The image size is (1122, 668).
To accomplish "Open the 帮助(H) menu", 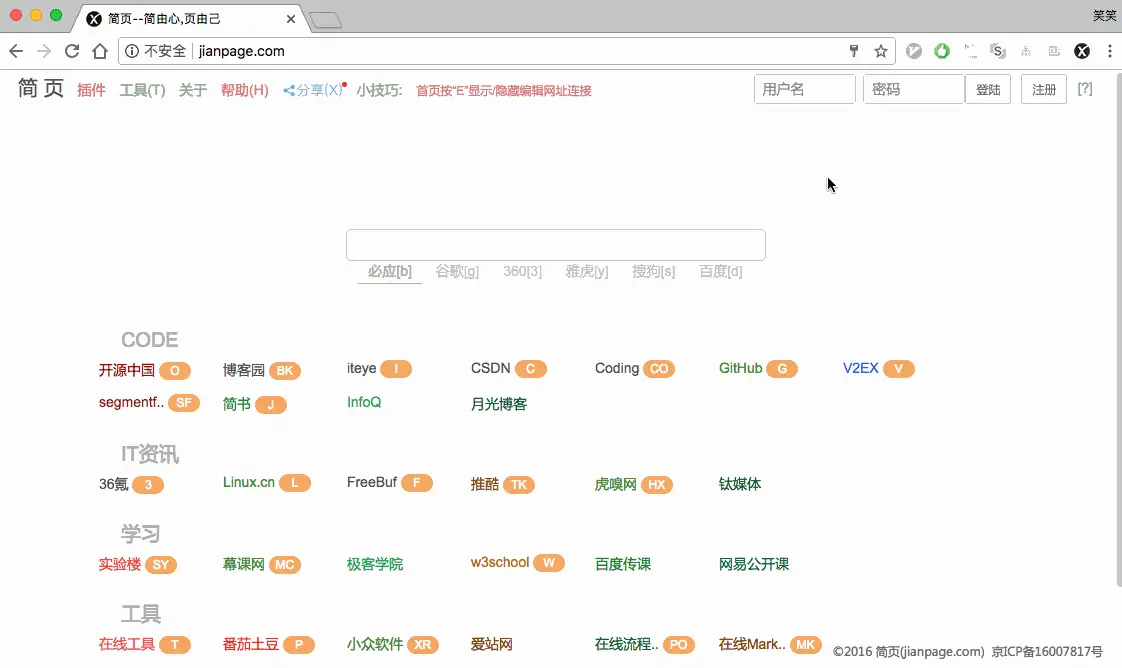I will (245, 90).
